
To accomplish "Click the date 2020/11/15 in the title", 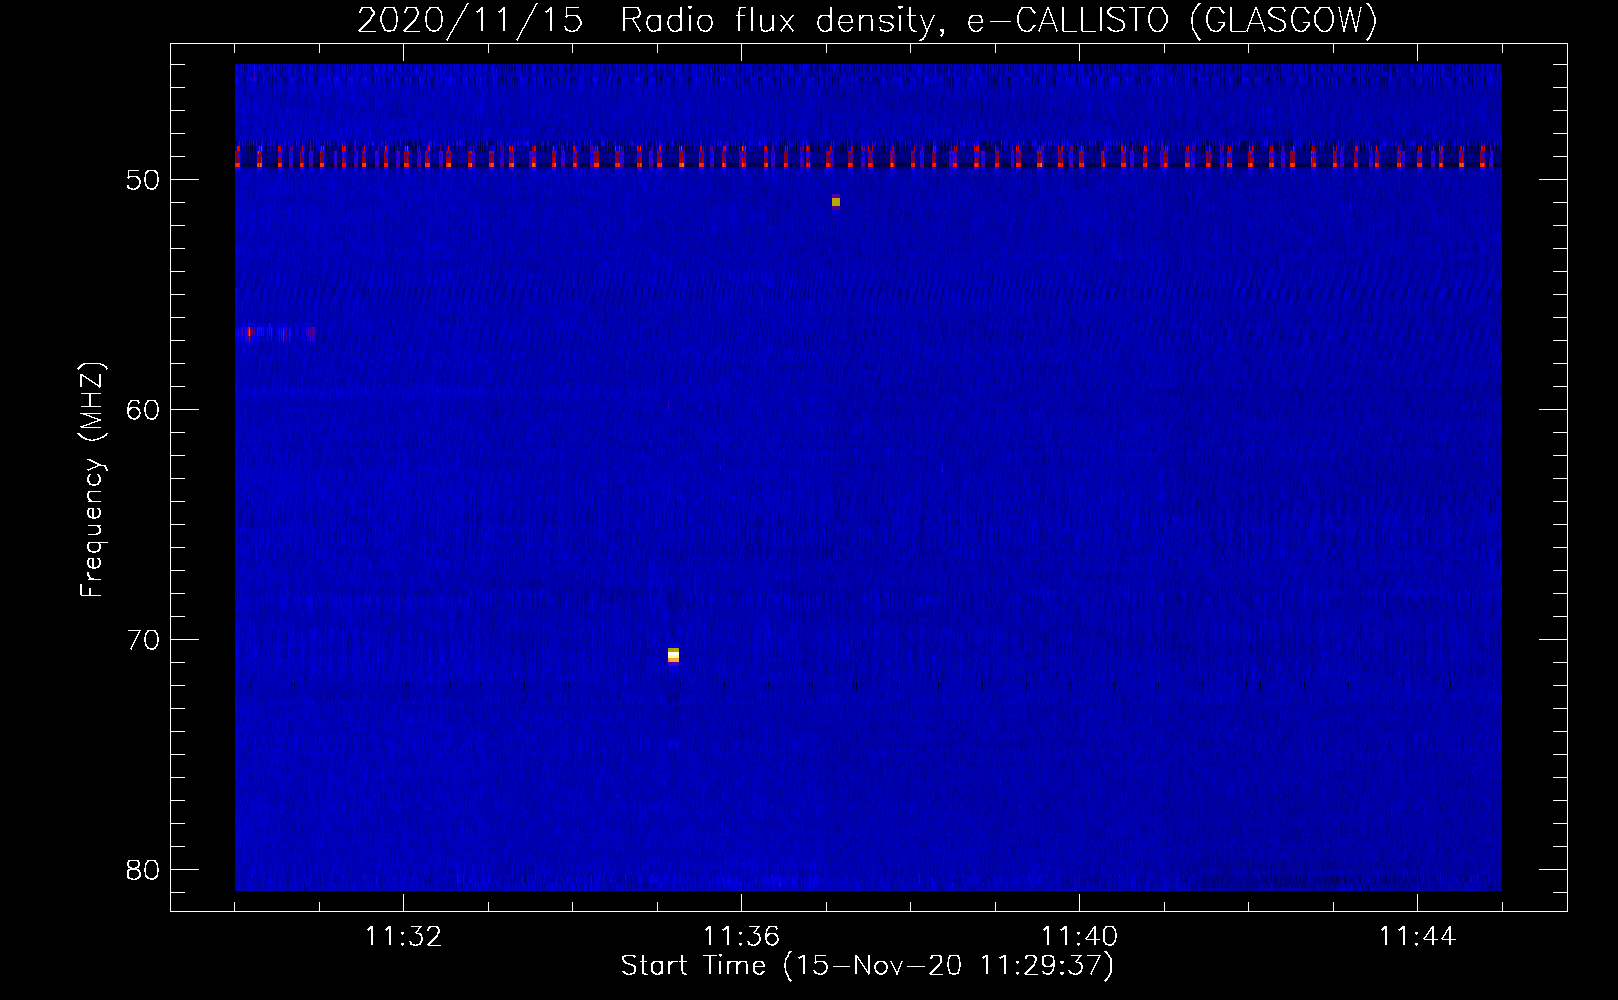I will (x=469, y=20).
